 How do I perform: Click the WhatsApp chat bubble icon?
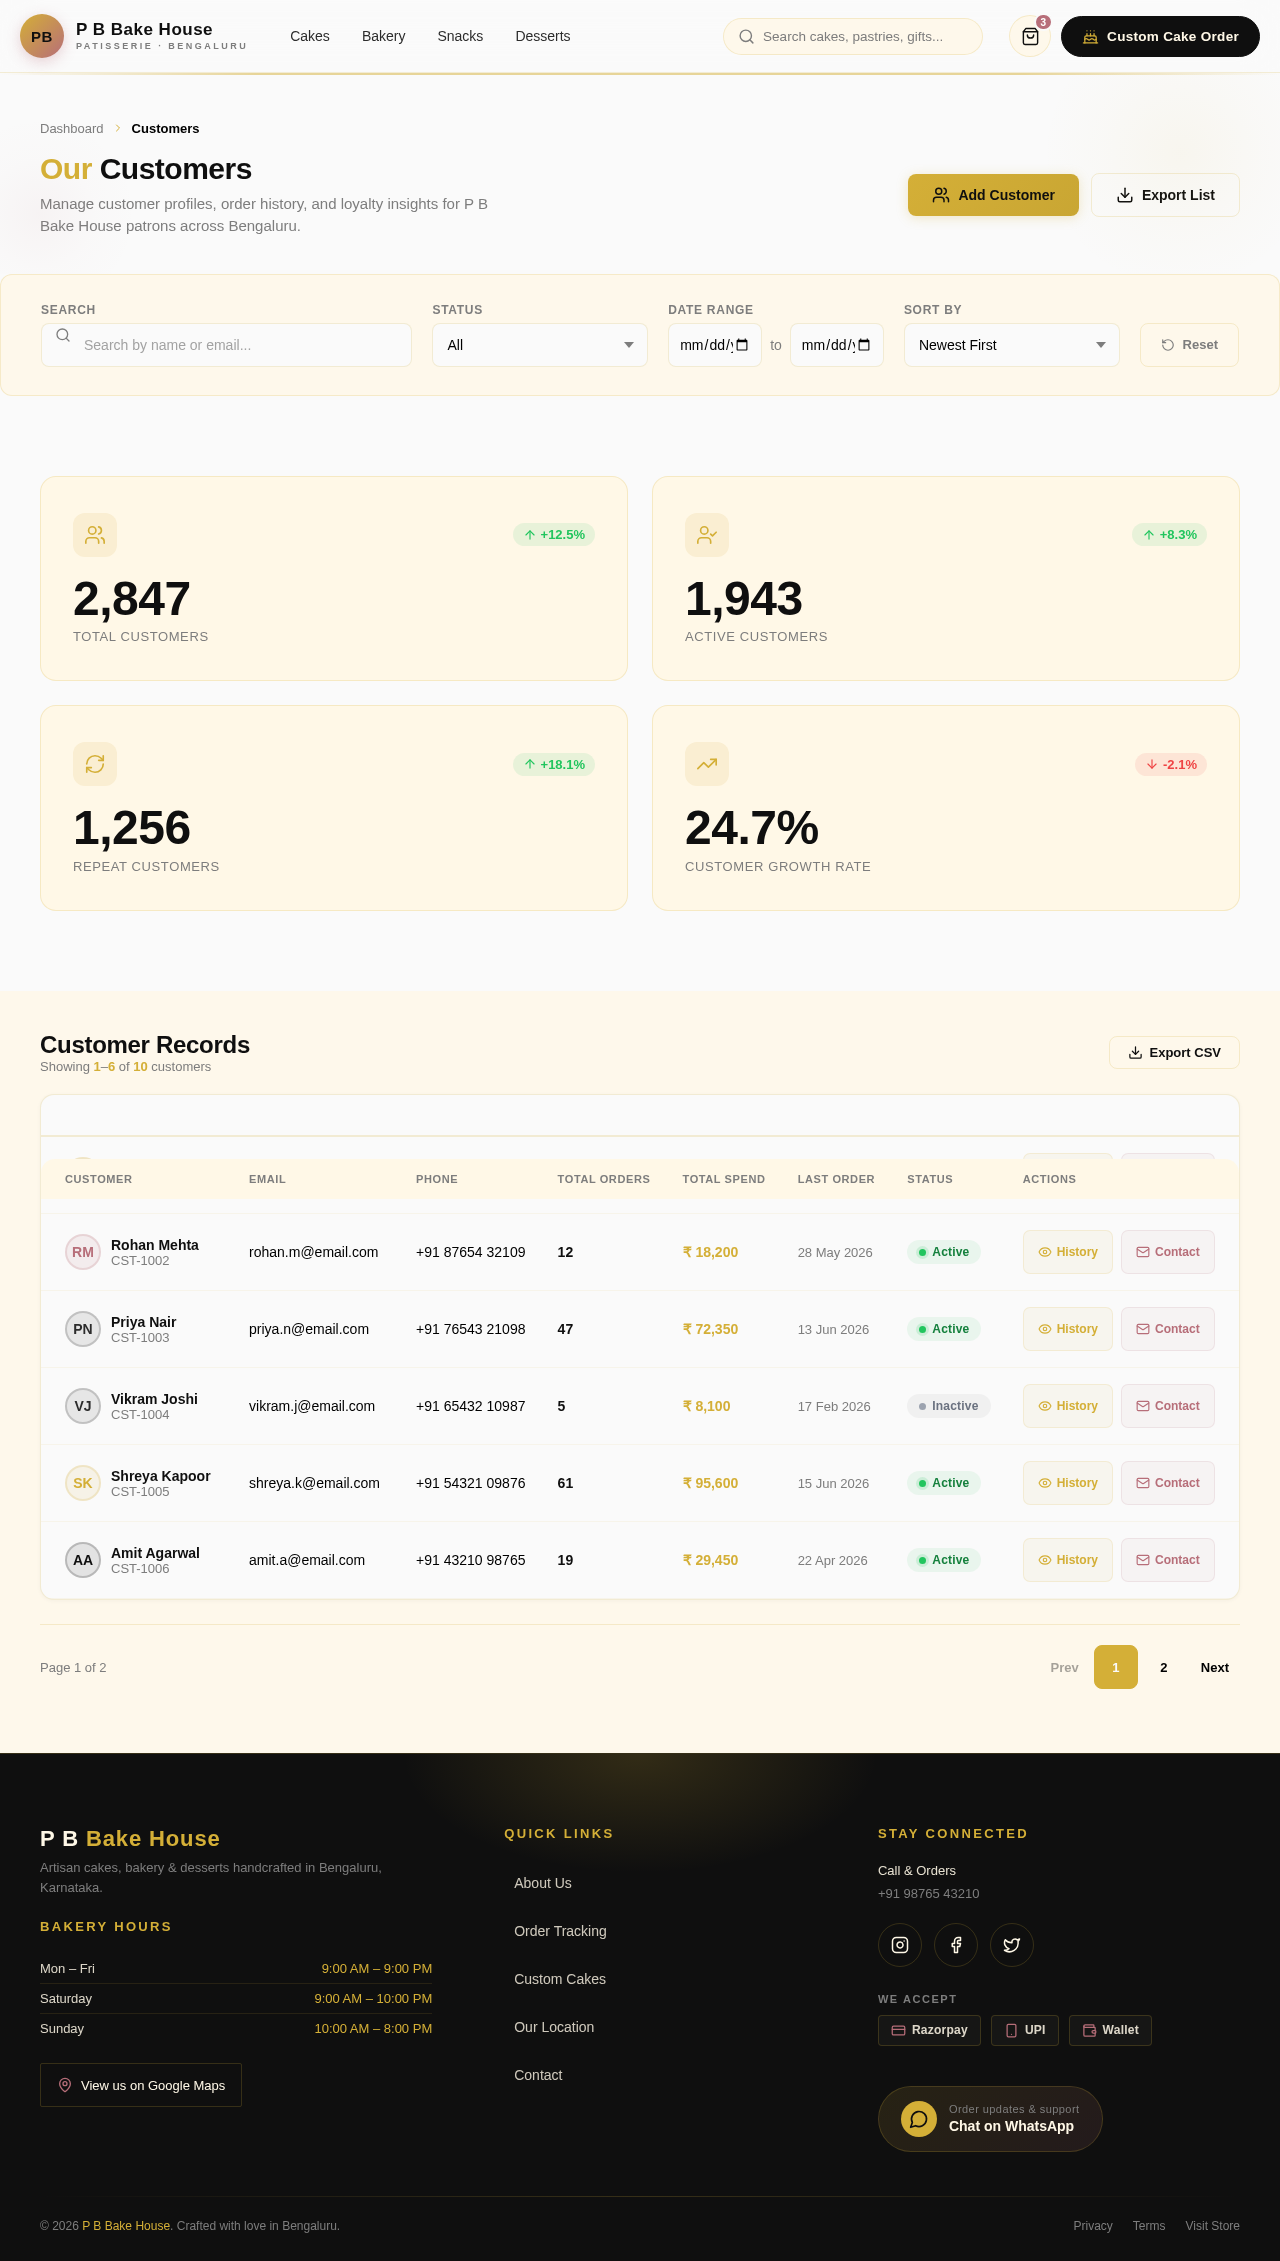click(919, 2119)
